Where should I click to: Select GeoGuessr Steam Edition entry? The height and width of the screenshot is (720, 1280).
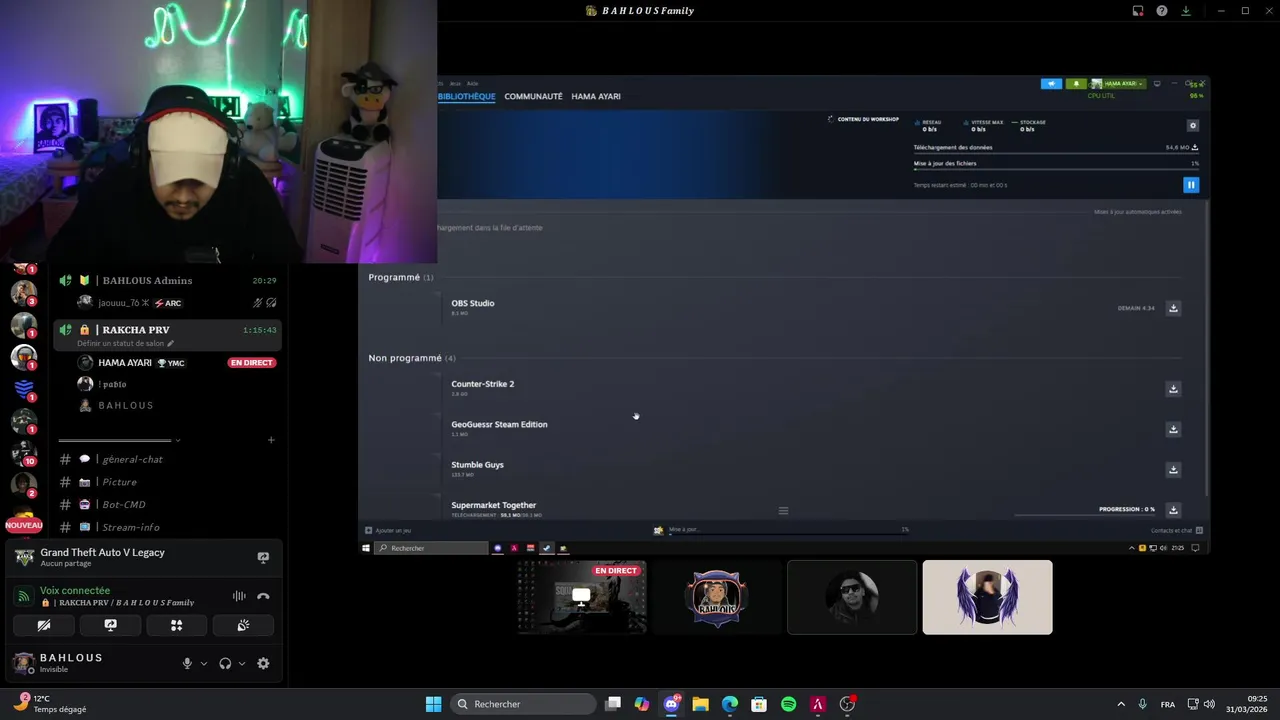point(499,425)
